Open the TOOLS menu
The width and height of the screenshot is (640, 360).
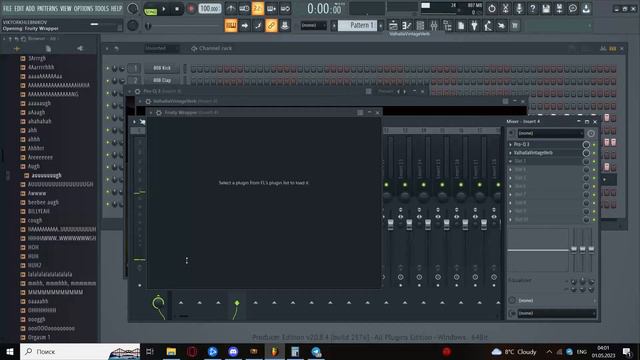tap(102, 8)
